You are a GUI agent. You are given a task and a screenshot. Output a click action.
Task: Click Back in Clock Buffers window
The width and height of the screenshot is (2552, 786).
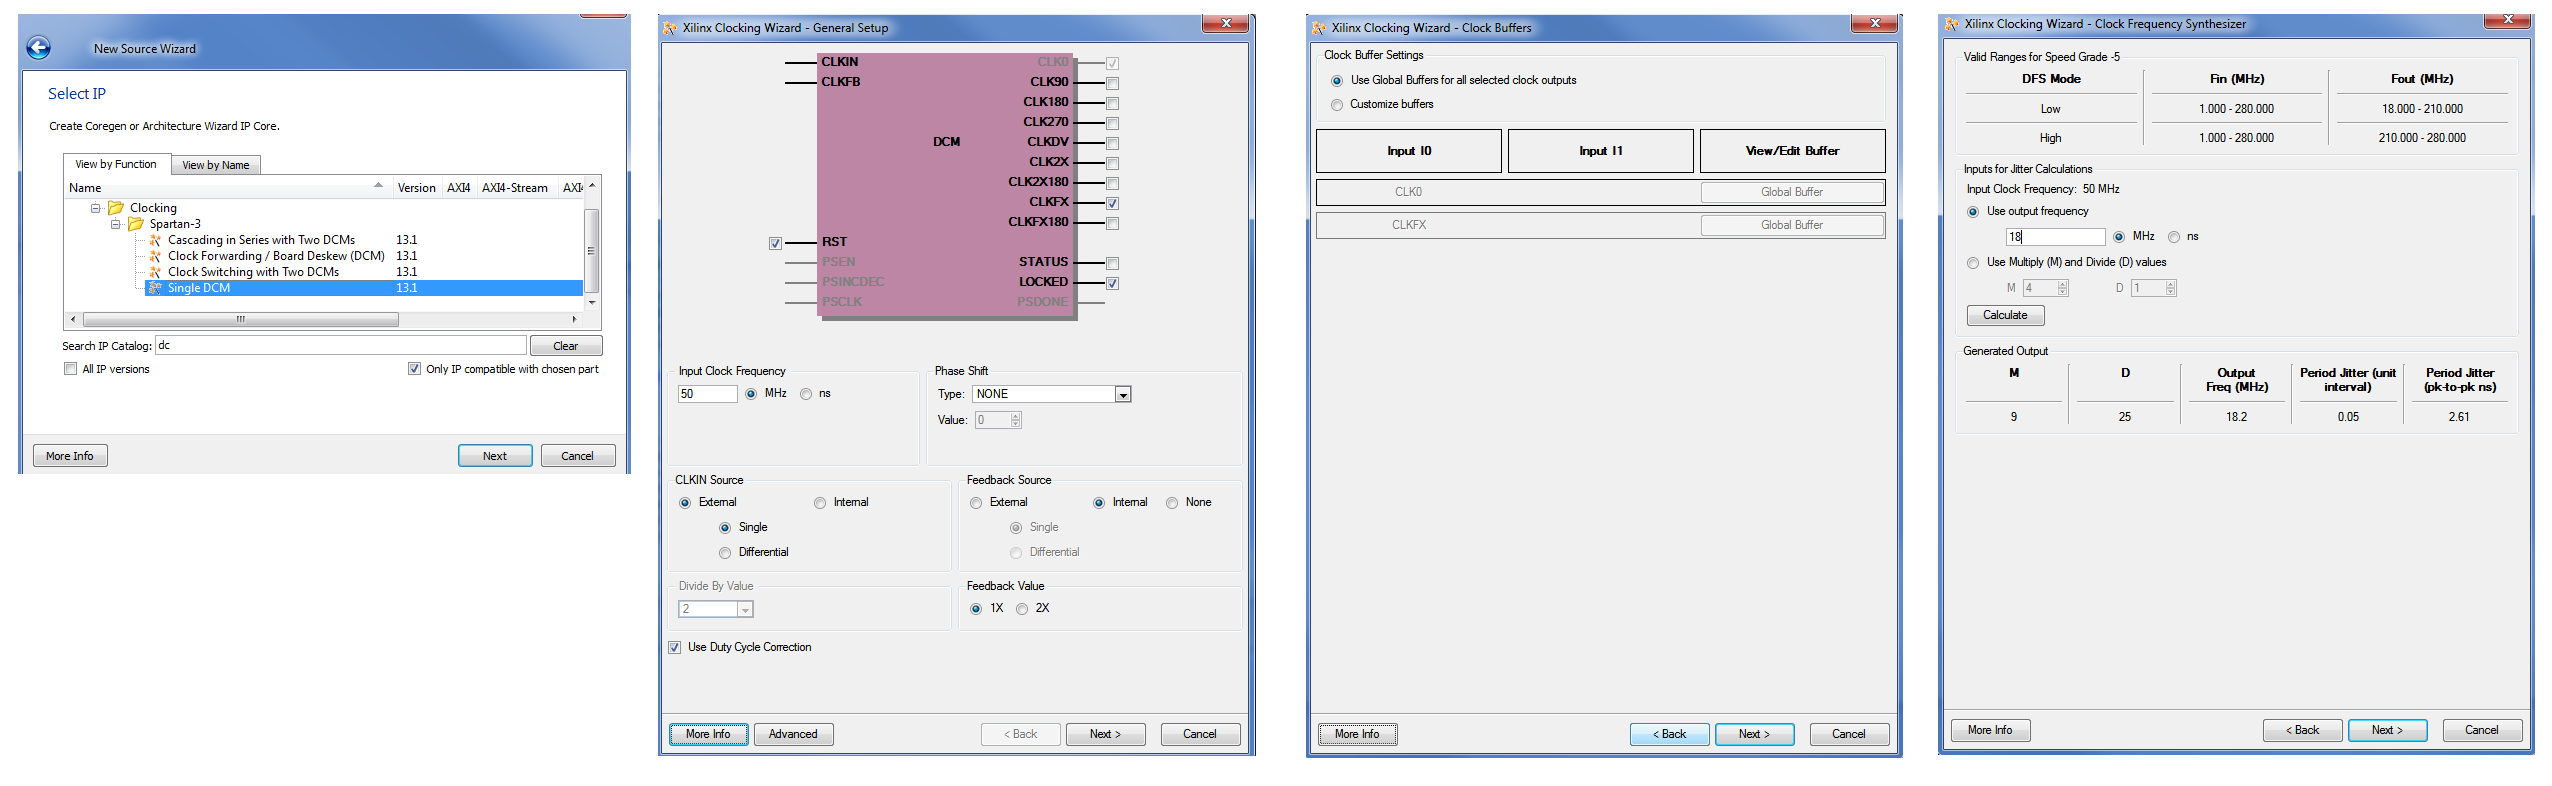[x=1669, y=734]
